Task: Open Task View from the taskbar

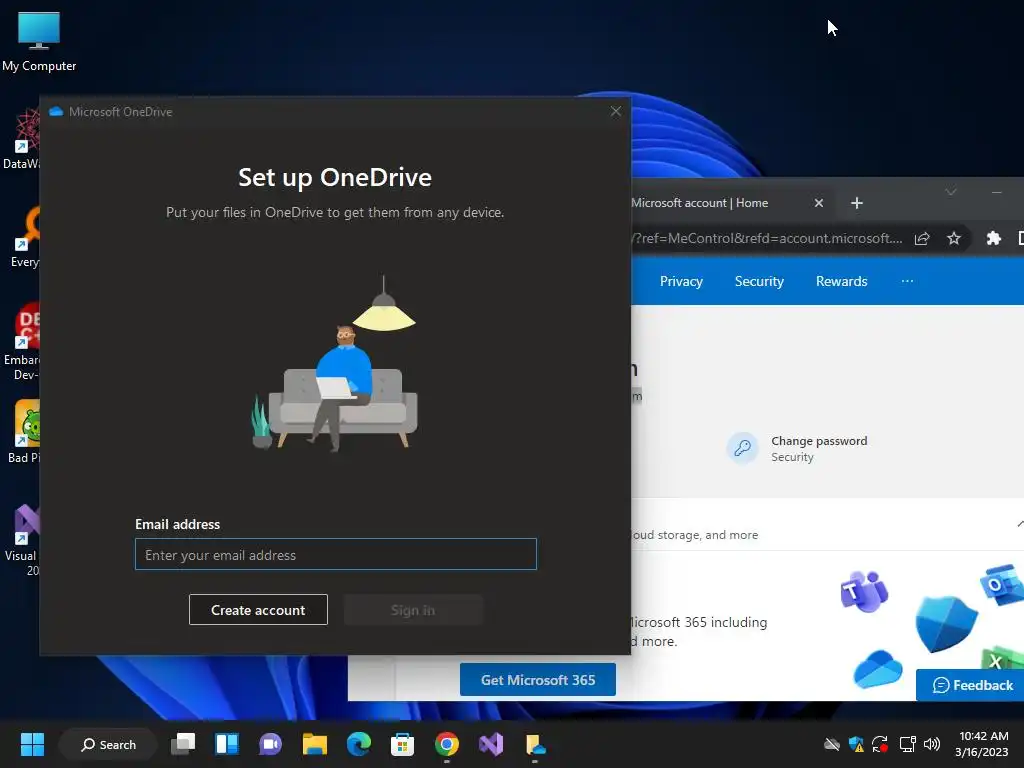Action: point(183,744)
